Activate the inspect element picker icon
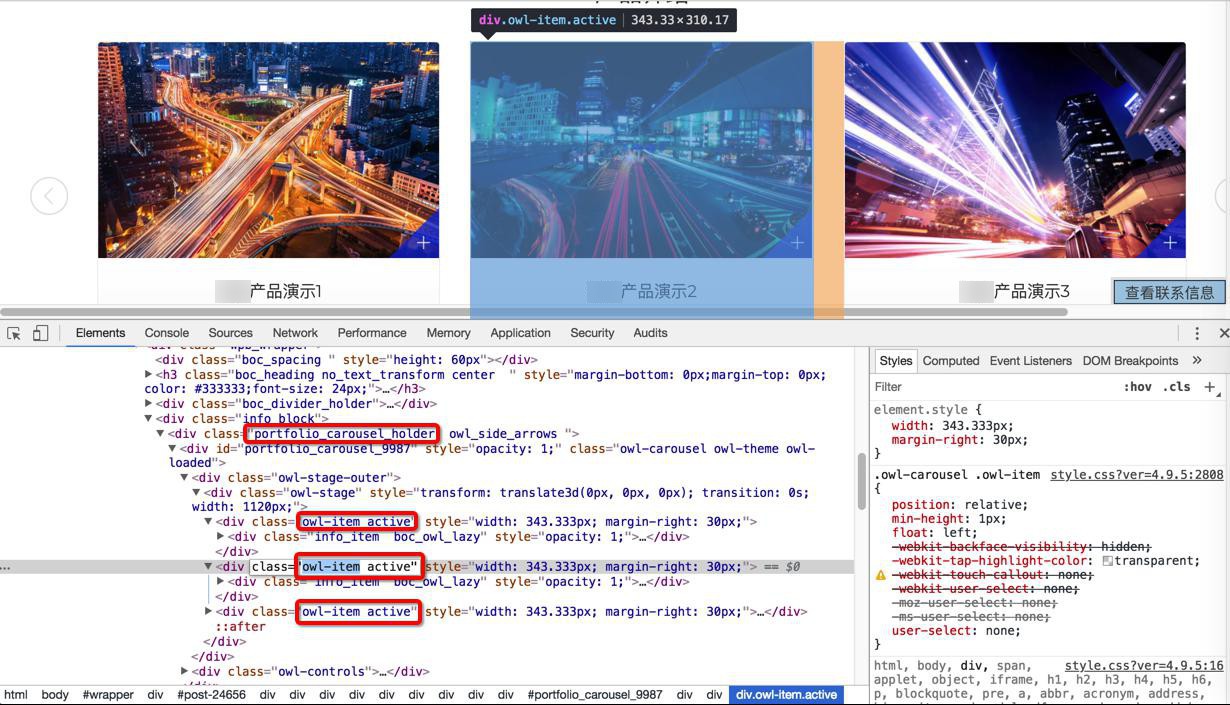The width and height of the screenshot is (1230, 705). point(14,333)
